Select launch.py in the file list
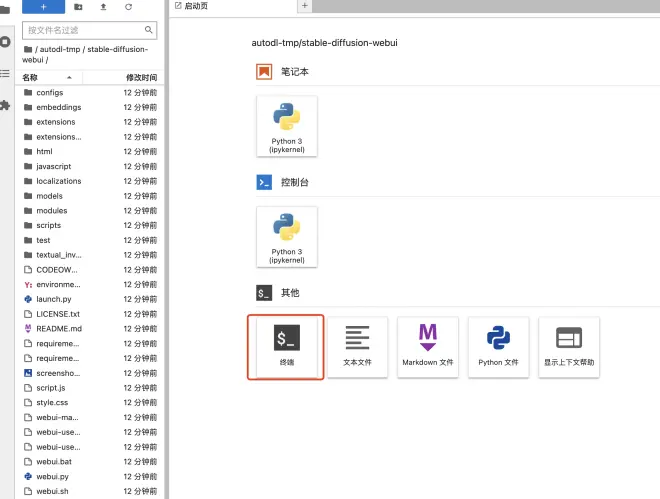Screen dimensions: 660x499 click(x=90, y=299)
